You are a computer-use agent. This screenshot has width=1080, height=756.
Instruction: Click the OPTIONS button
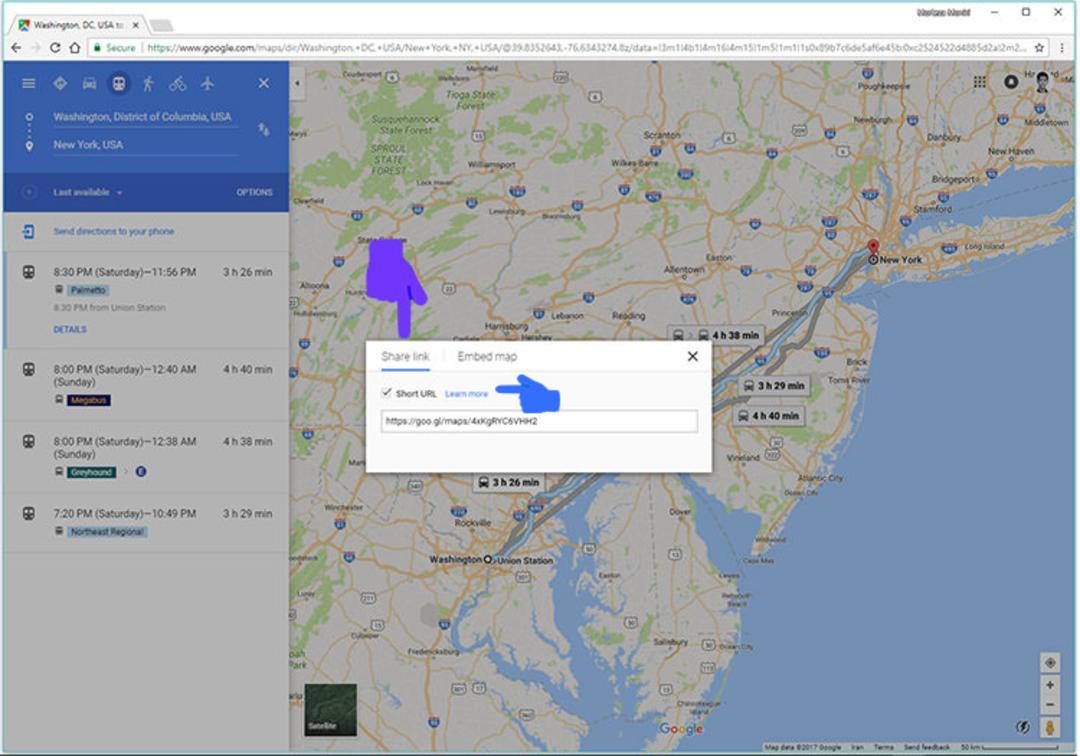pyautogui.click(x=254, y=192)
